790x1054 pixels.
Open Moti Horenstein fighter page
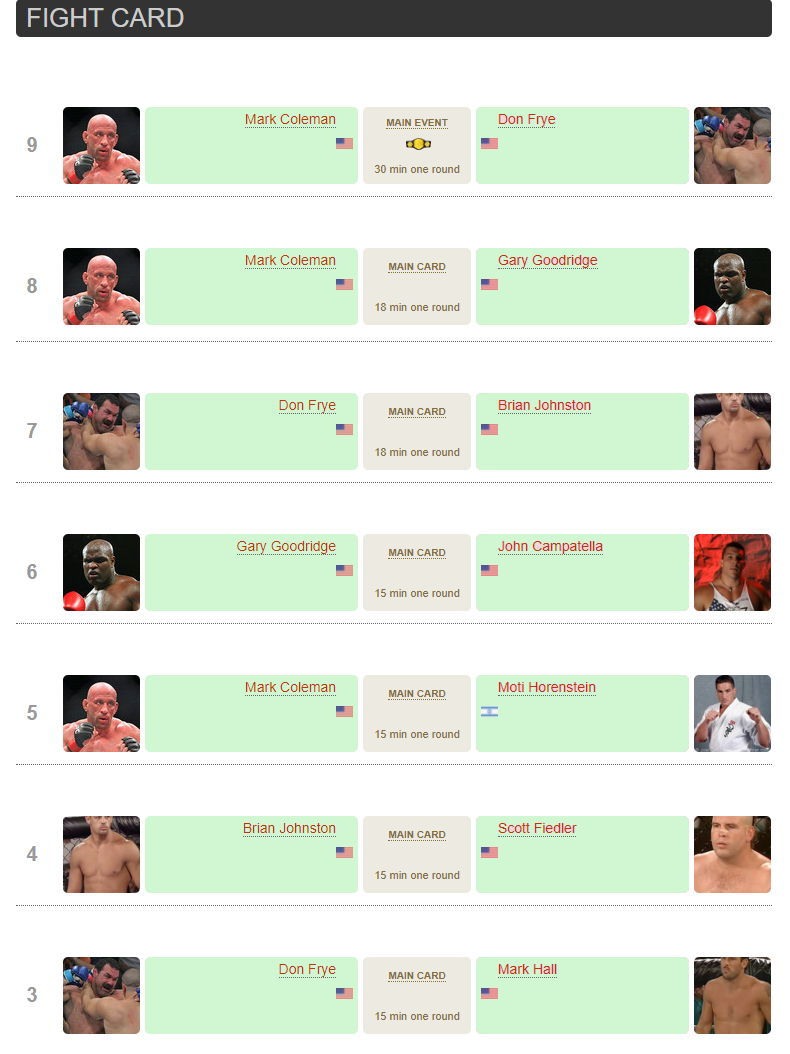[546, 688]
